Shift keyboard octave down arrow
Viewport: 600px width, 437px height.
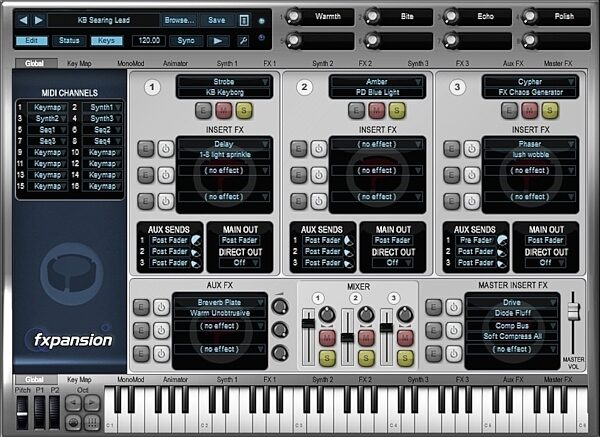[x=73, y=403]
